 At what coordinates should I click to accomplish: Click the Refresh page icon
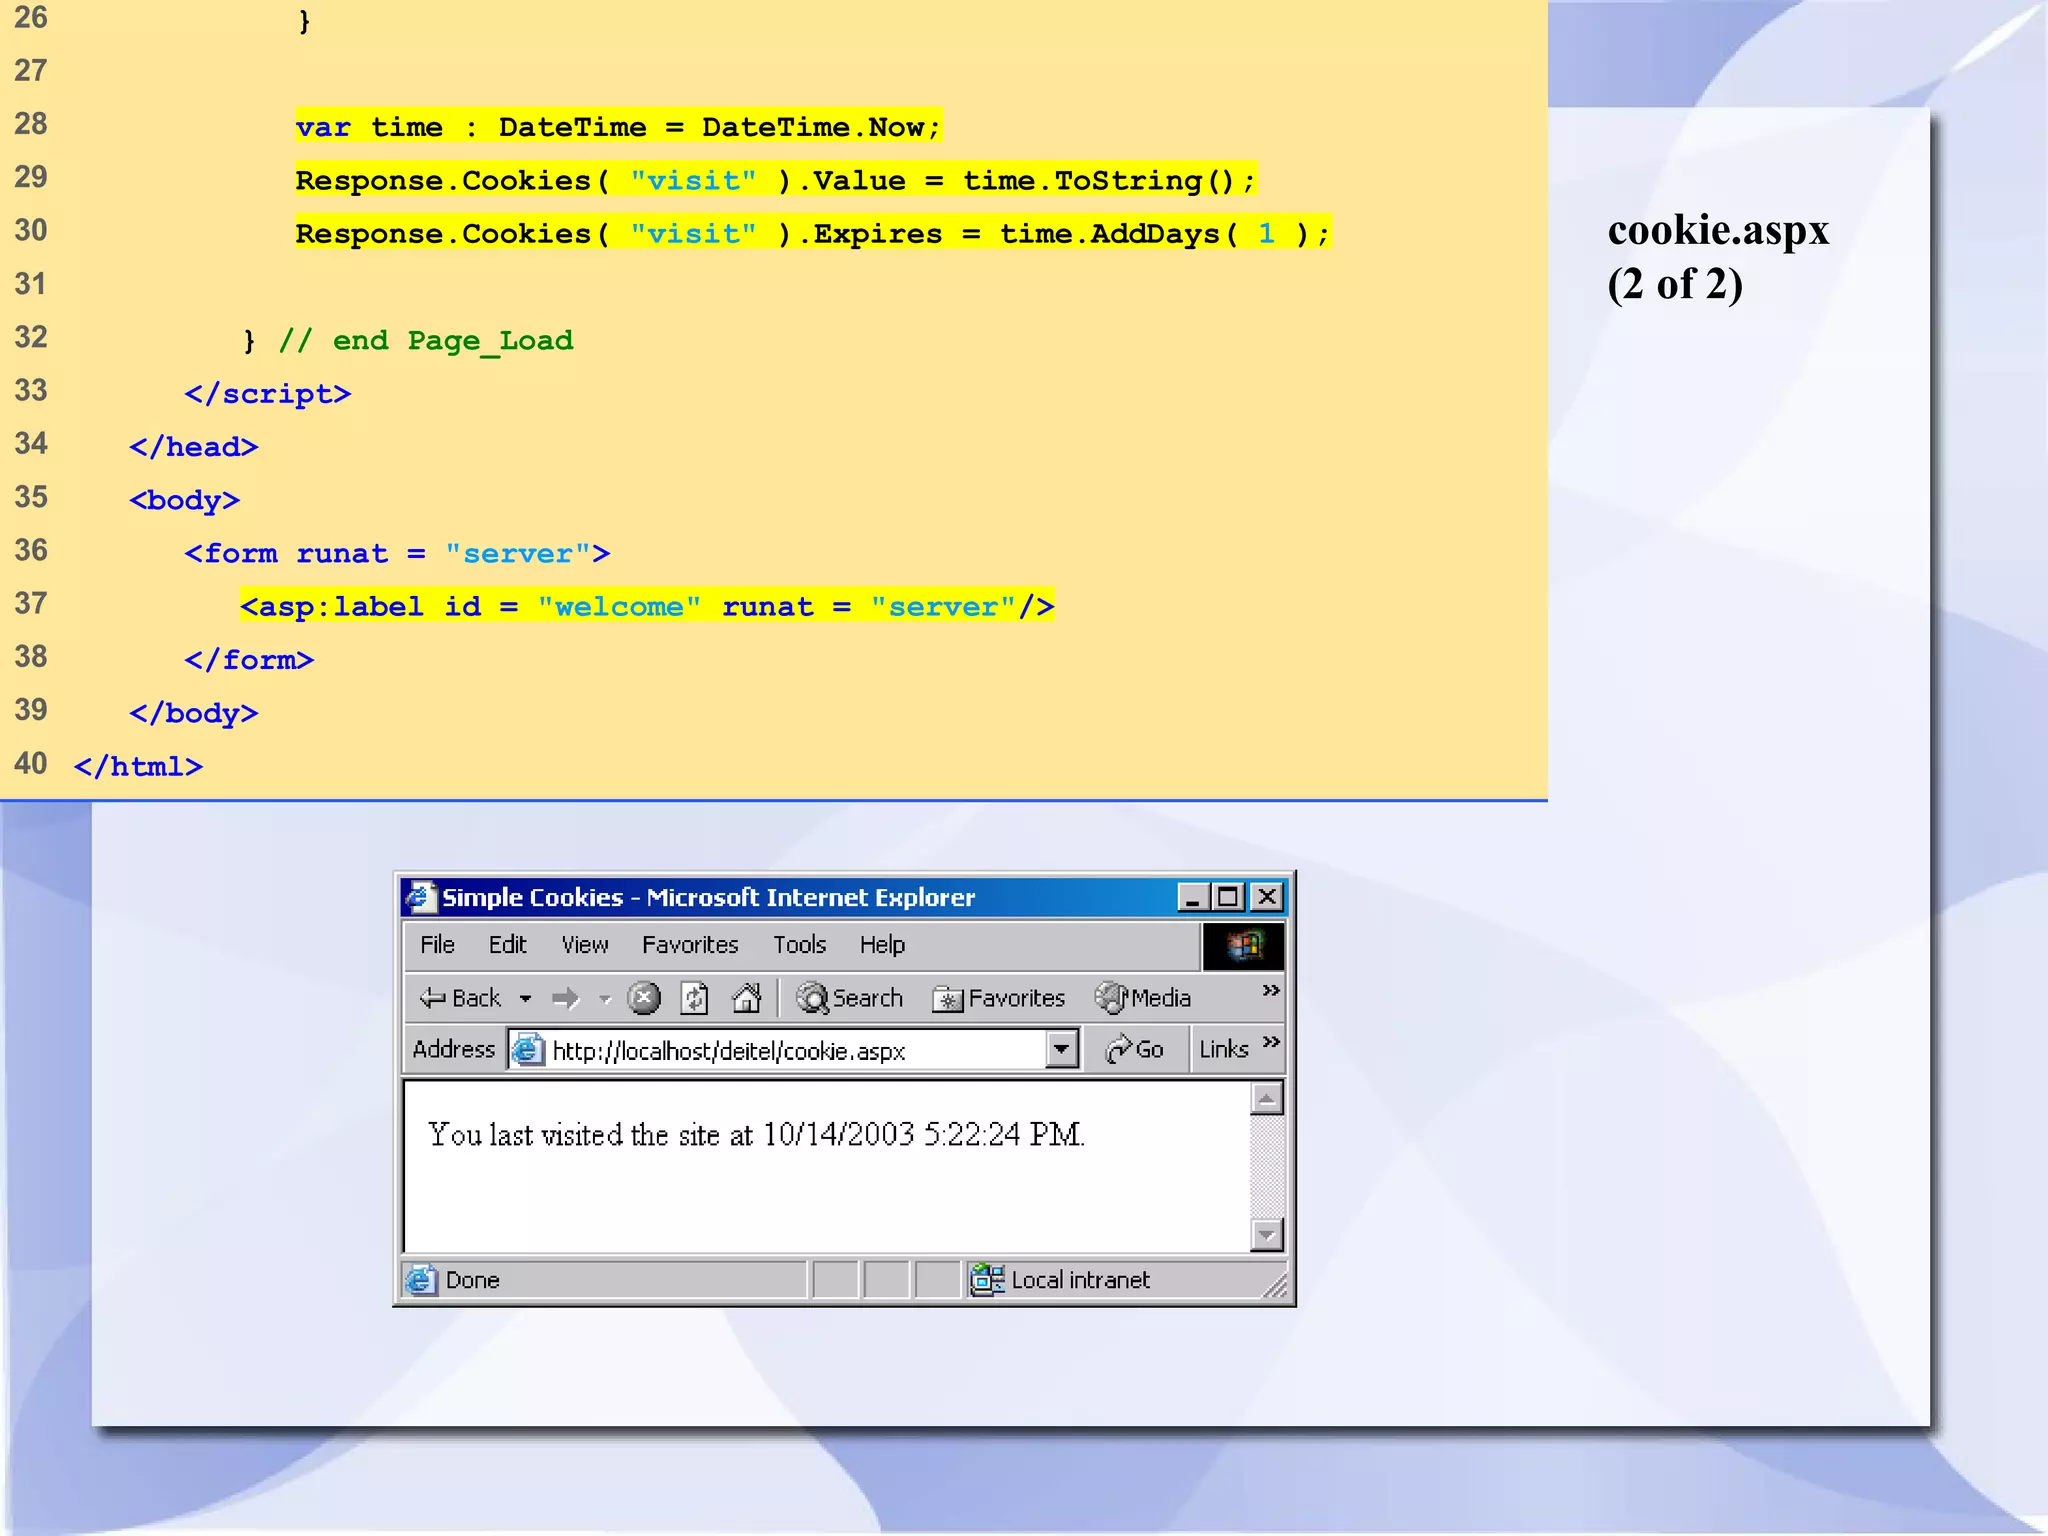coord(695,998)
